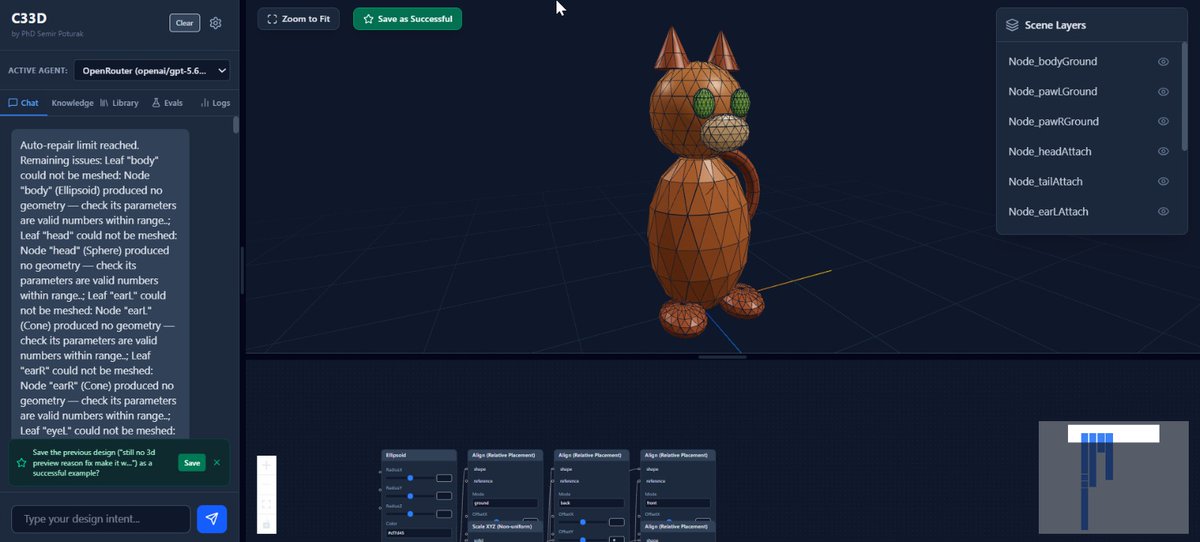Screen dimensions: 1200x542
Task: Open the Knowledge tab
Action: [72, 102]
